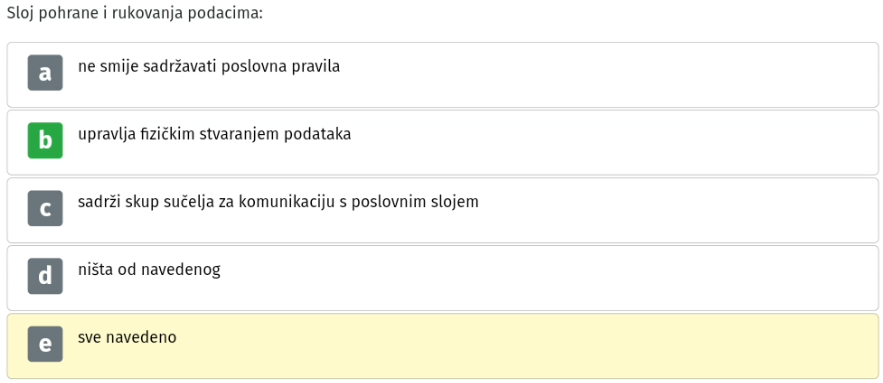Select answer 'ne smije sadržavati poslovna pravila'
Image resolution: width=883 pixels, height=383 pixels.
pos(209,67)
